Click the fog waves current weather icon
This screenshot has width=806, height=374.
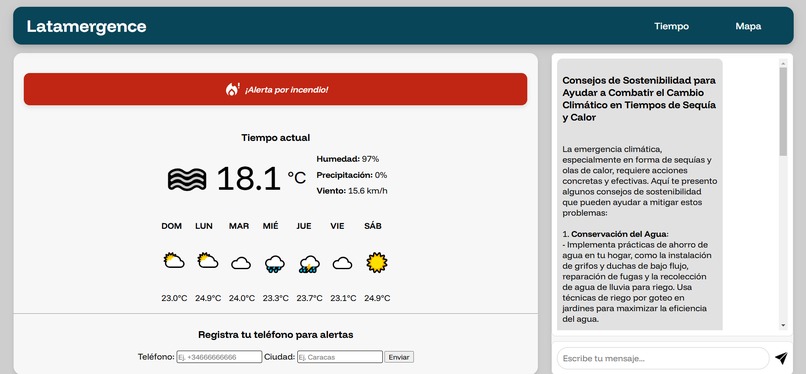187,179
